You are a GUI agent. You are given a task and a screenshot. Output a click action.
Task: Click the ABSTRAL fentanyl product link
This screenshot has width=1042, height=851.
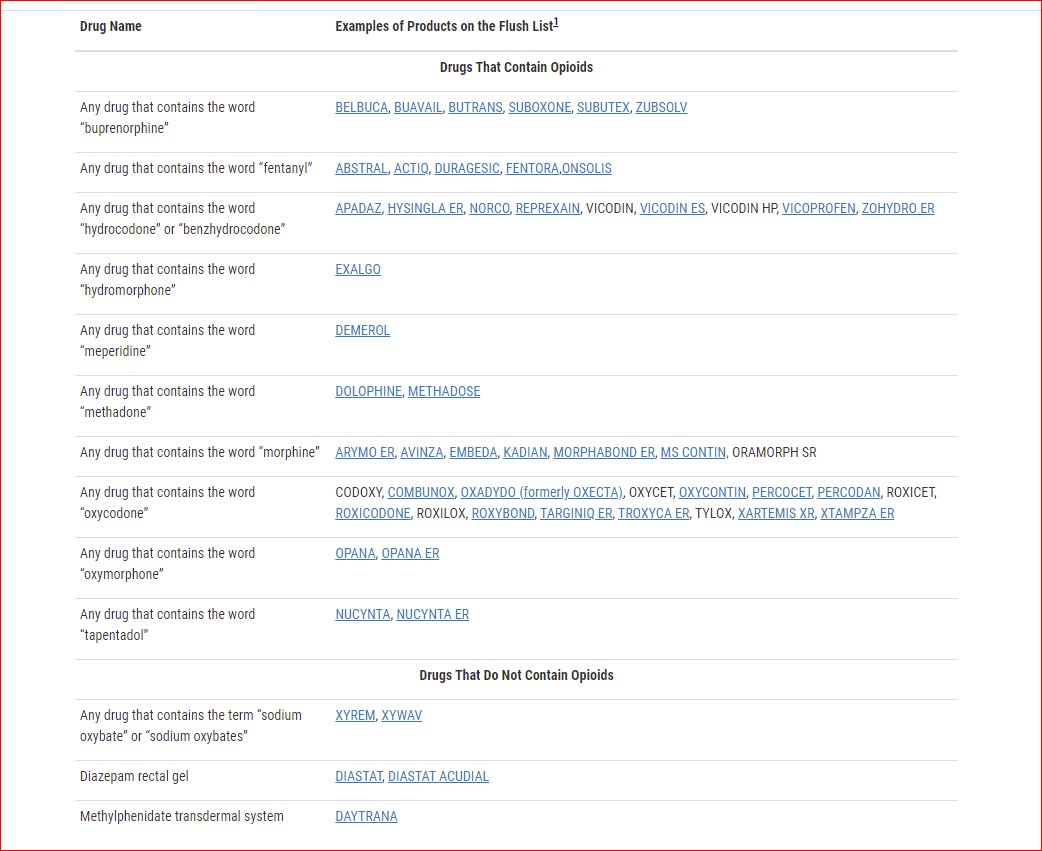362,169
